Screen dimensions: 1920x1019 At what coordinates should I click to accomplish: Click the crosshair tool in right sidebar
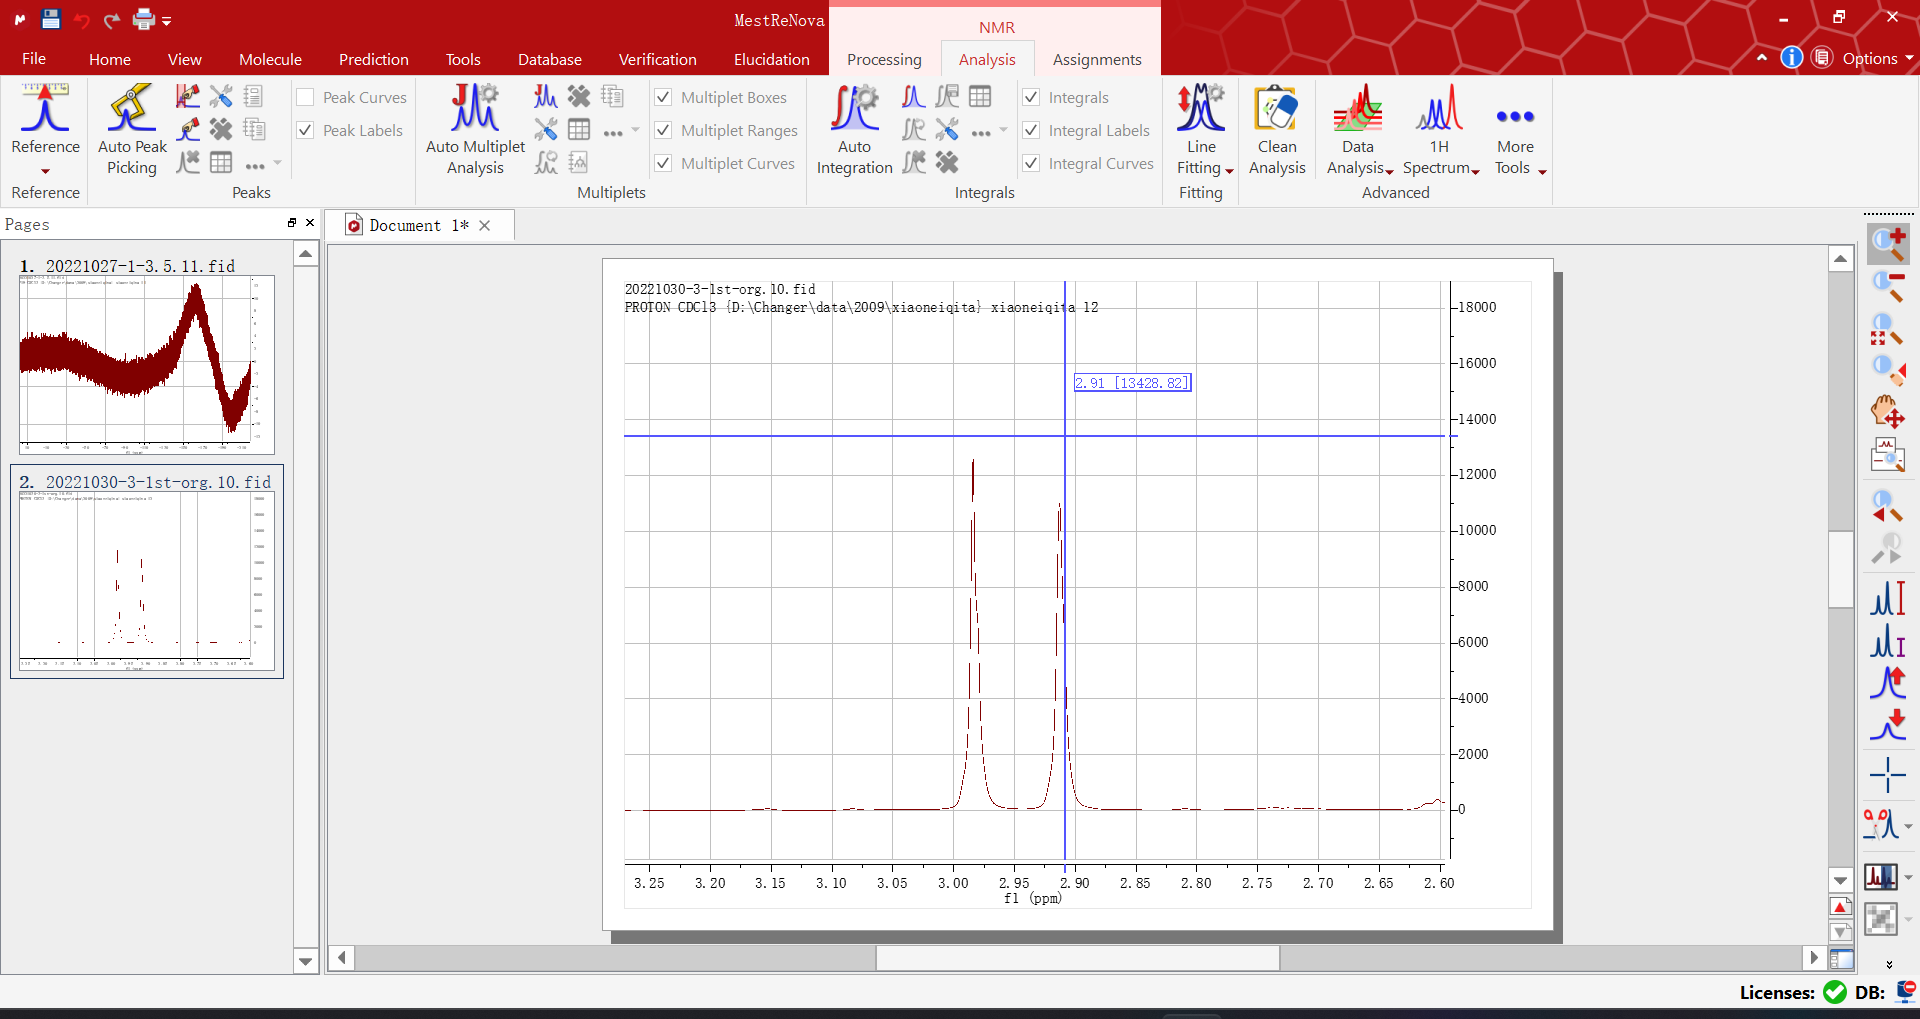pos(1888,775)
